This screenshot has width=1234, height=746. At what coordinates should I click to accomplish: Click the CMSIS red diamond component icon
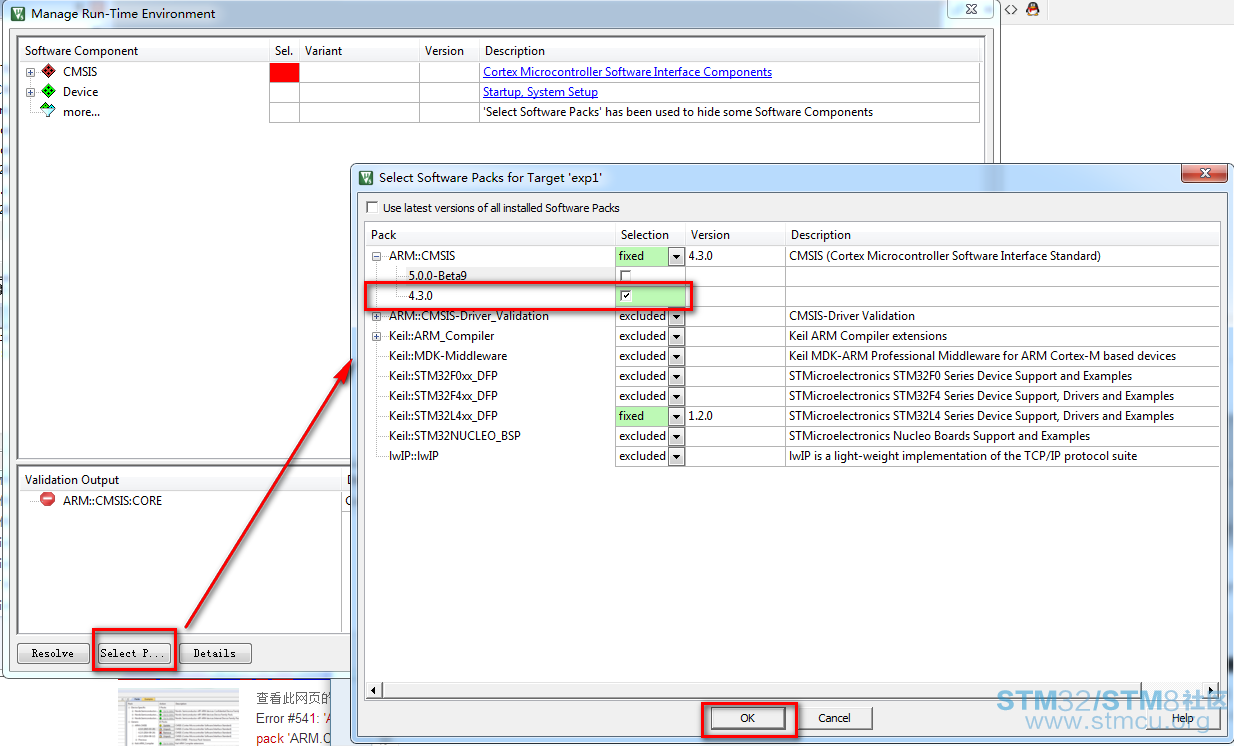click(48, 72)
